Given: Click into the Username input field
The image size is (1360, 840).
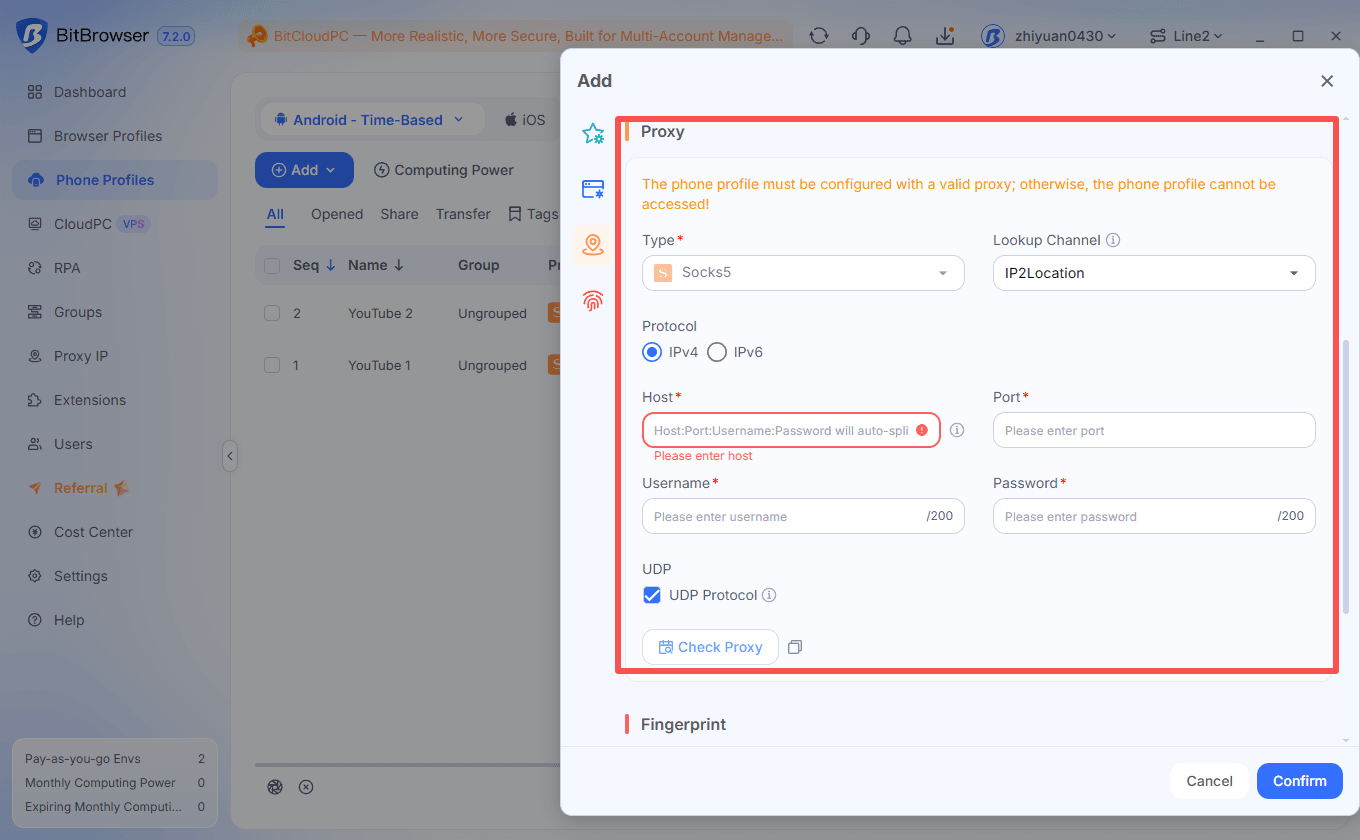Looking at the screenshot, I should (803, 516).
